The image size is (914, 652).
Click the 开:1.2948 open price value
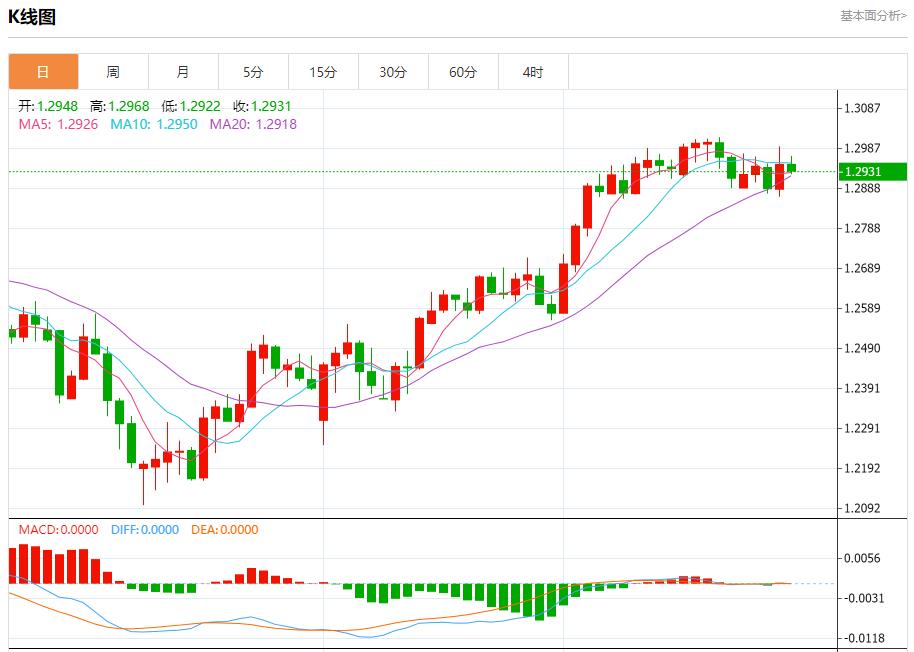click(x=48, y=106)
